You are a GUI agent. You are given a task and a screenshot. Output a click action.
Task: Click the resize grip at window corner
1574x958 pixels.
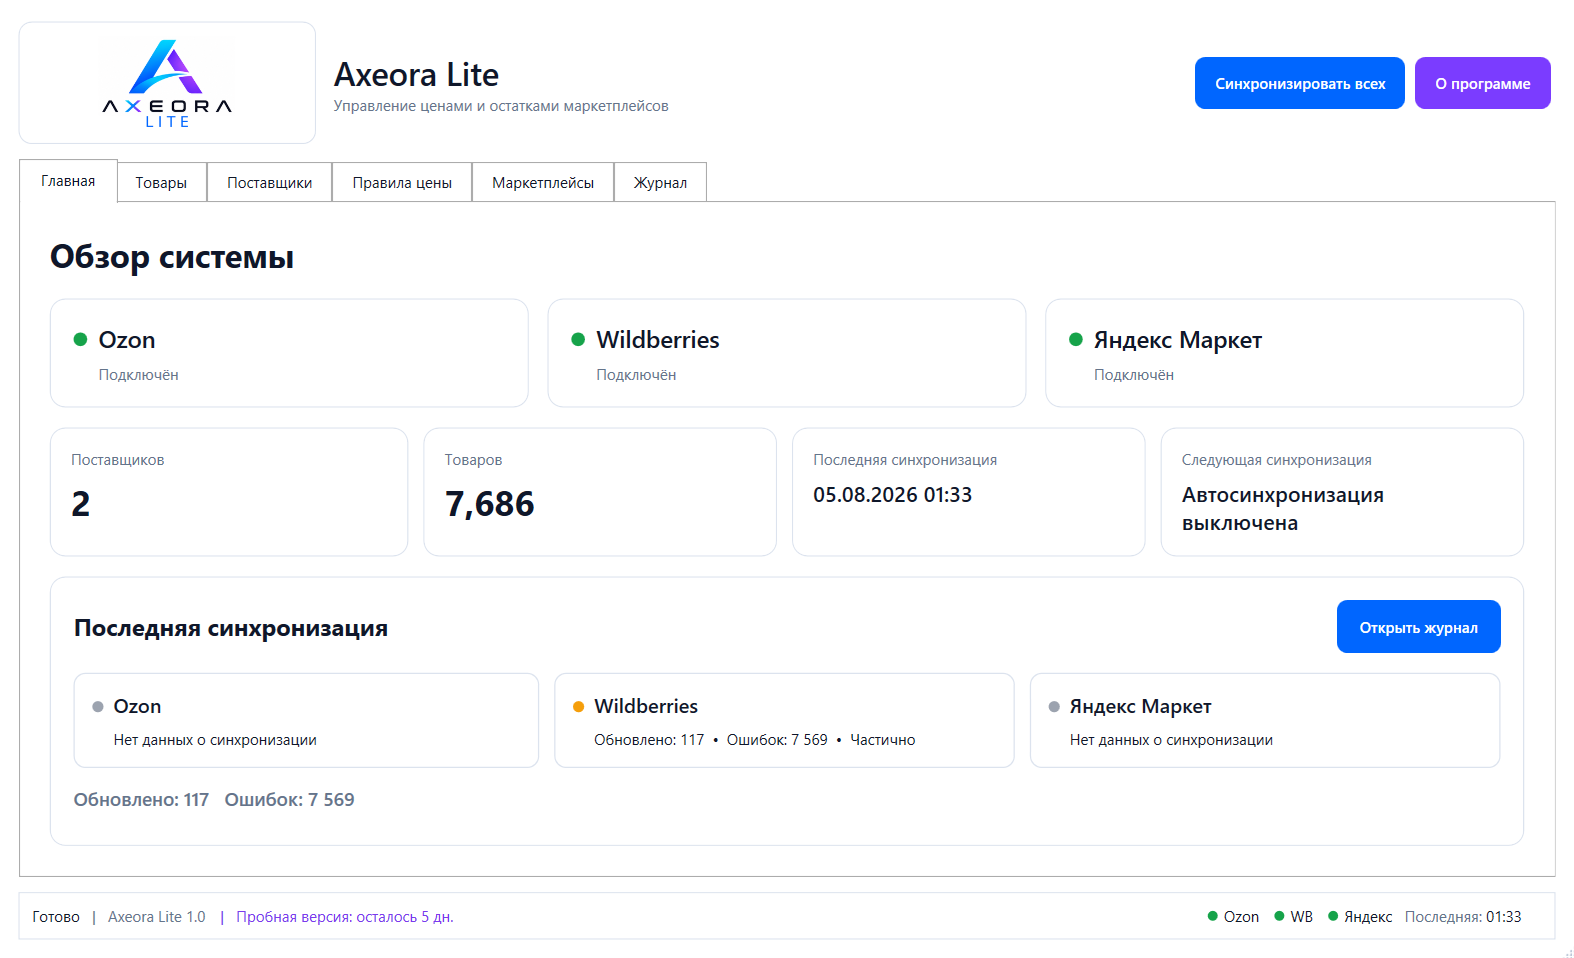1567,952
